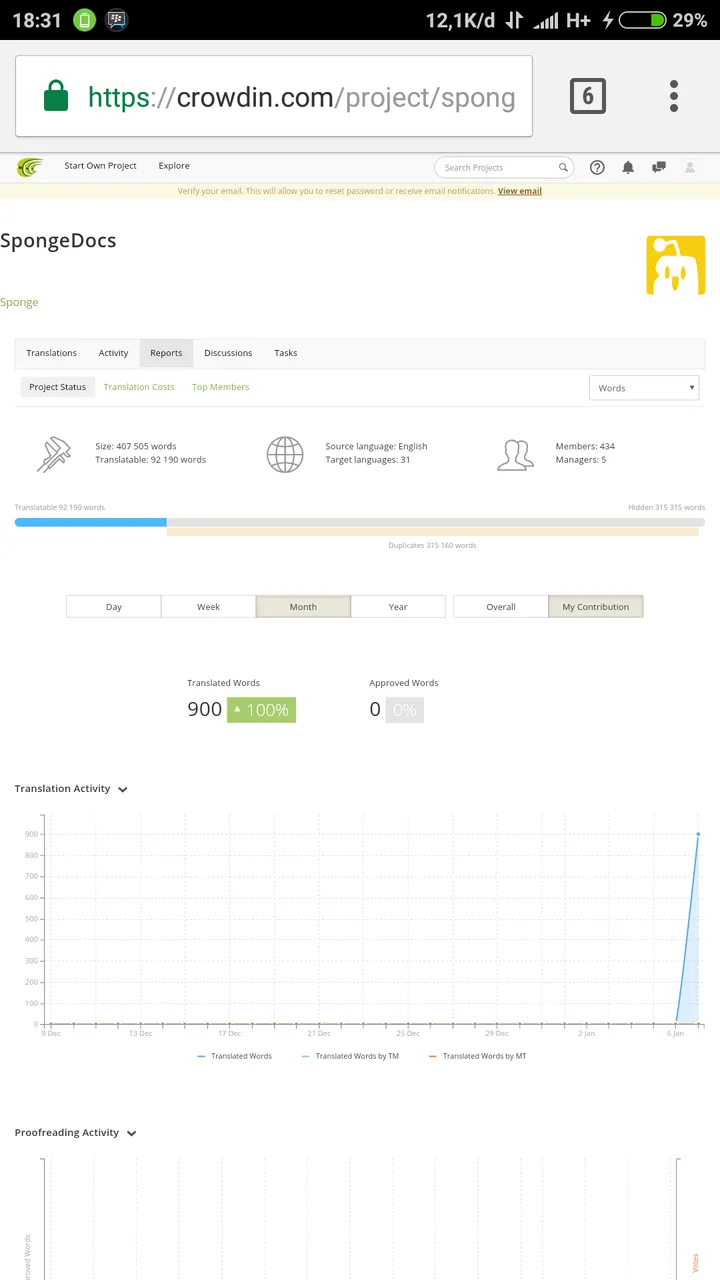Click the View email link
The image size is (720, 1280).
520,191
